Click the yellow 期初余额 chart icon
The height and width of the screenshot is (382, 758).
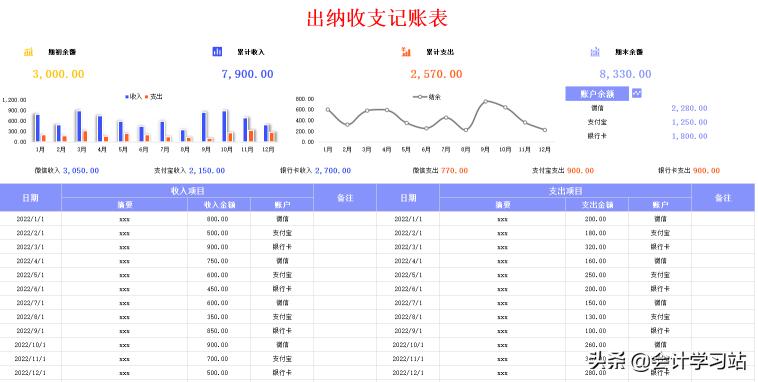point(29,52)
